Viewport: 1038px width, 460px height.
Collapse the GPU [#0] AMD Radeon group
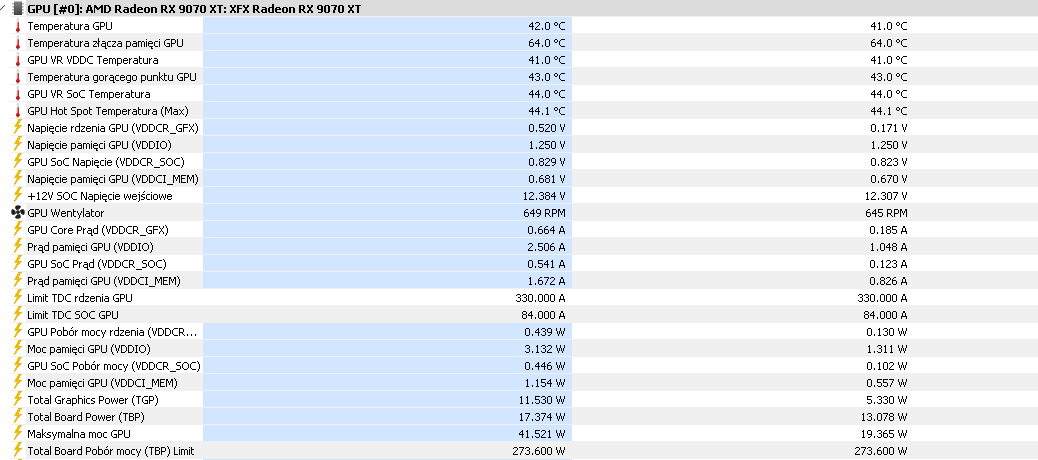(x=5, y=8)
